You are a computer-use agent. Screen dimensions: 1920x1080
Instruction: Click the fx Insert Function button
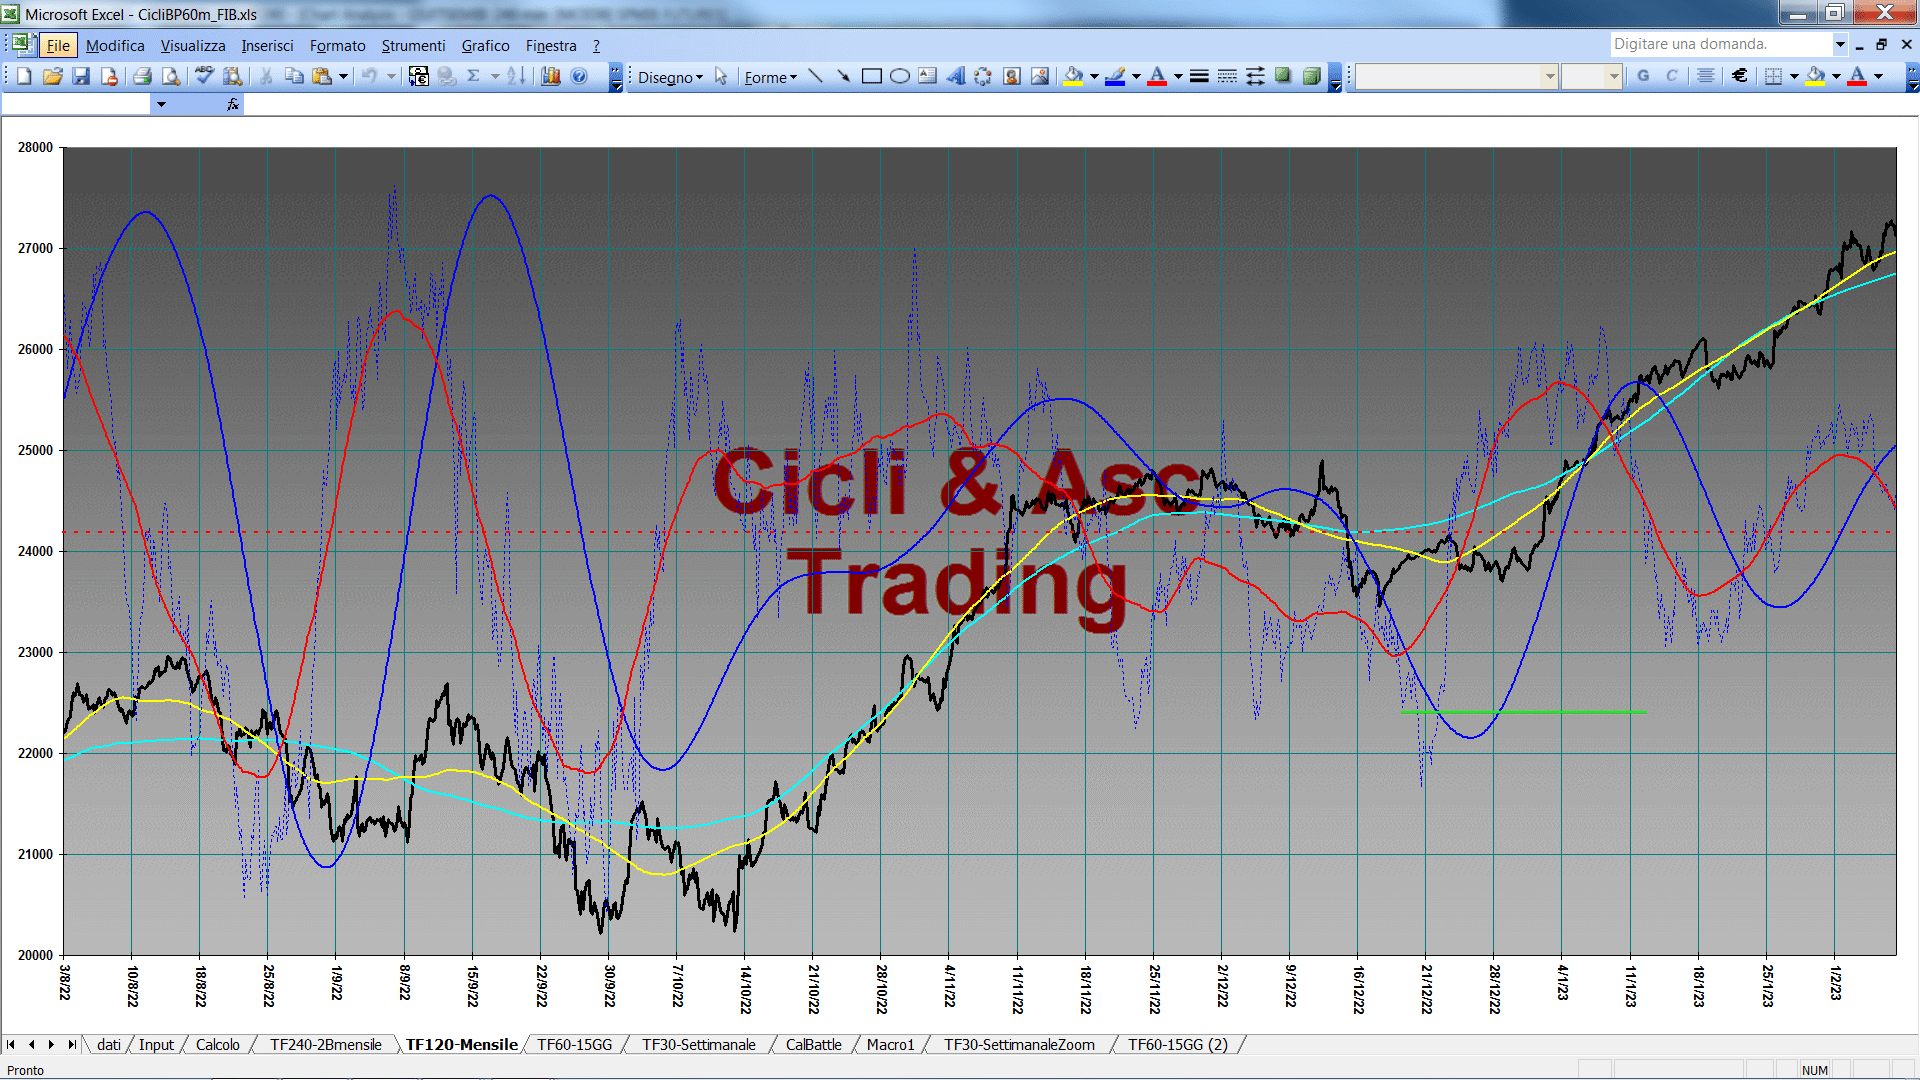click(x=233, y=104)
